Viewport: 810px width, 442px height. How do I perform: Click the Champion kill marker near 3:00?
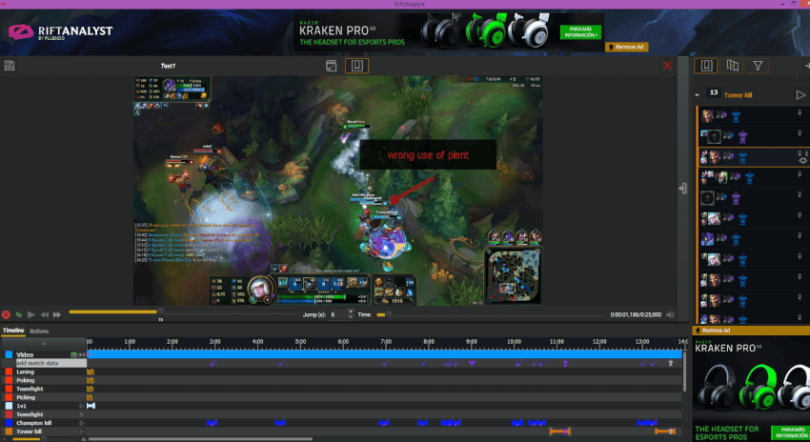click(212, 423)
